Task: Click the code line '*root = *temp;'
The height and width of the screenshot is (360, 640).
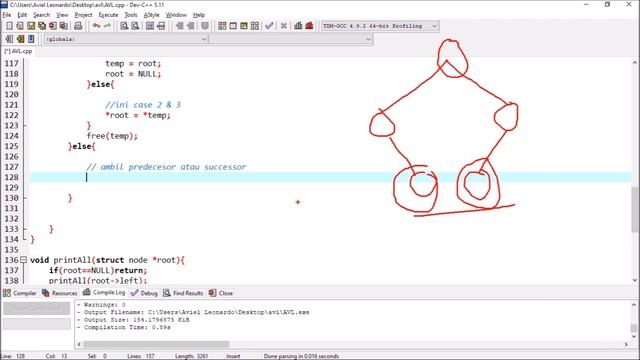Action: pyautogui.click(x=138, y=116)
